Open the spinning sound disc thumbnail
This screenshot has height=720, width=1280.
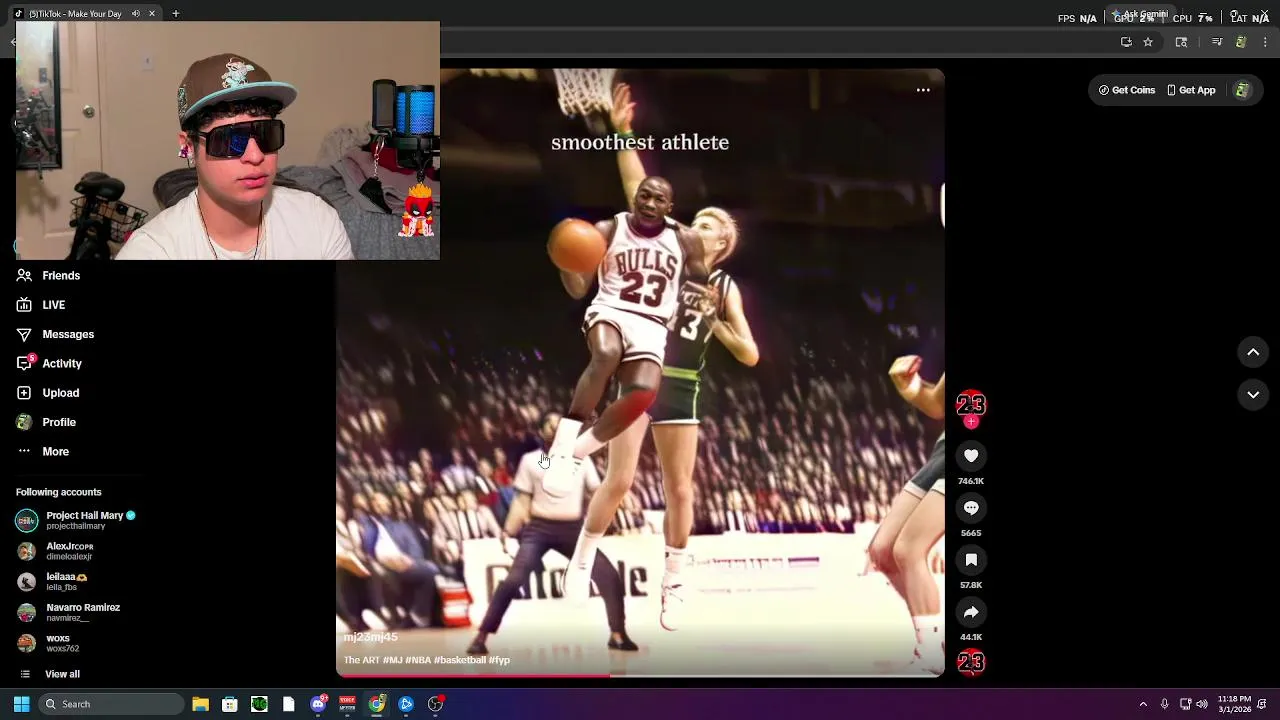pos(971,662)
